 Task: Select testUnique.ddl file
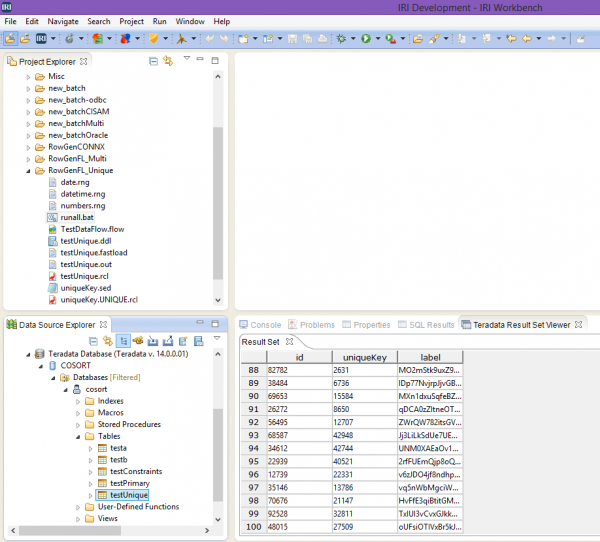tap(86, 241)
